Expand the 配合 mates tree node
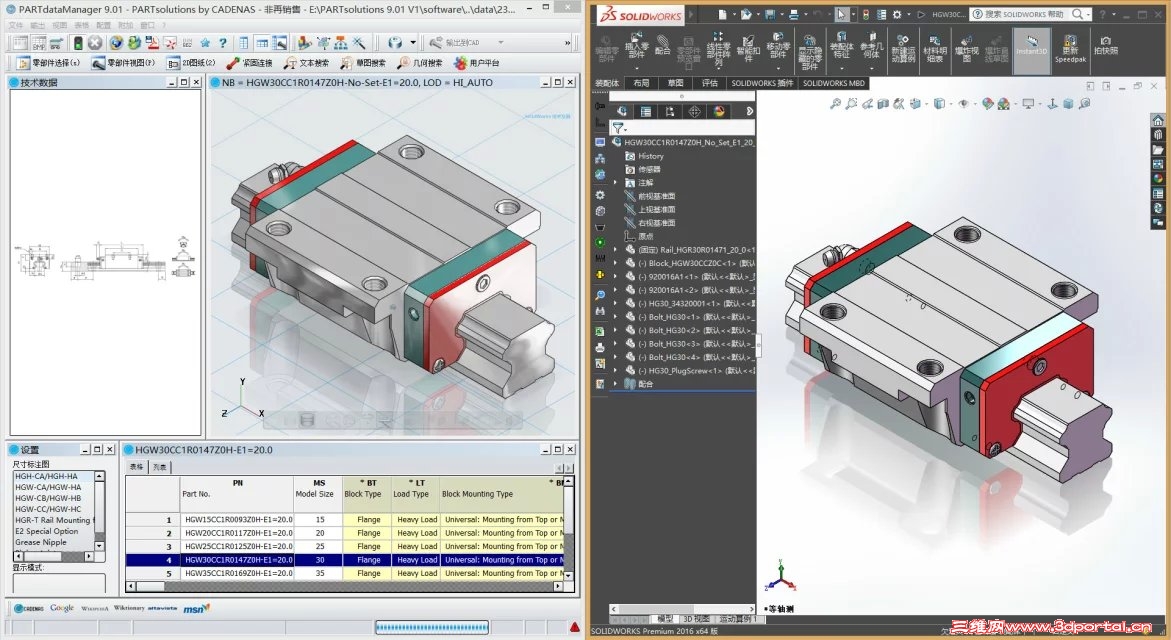Viewport: 1171px width, 640px height. [x=616, y=384]
